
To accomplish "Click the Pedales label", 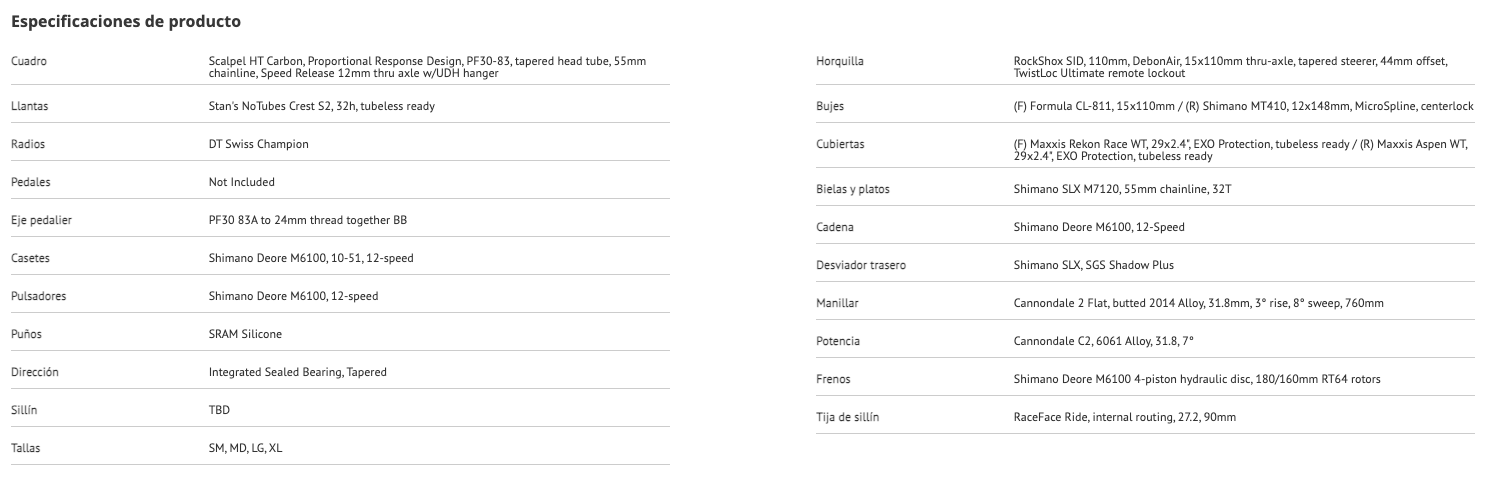I will [30, 182].
